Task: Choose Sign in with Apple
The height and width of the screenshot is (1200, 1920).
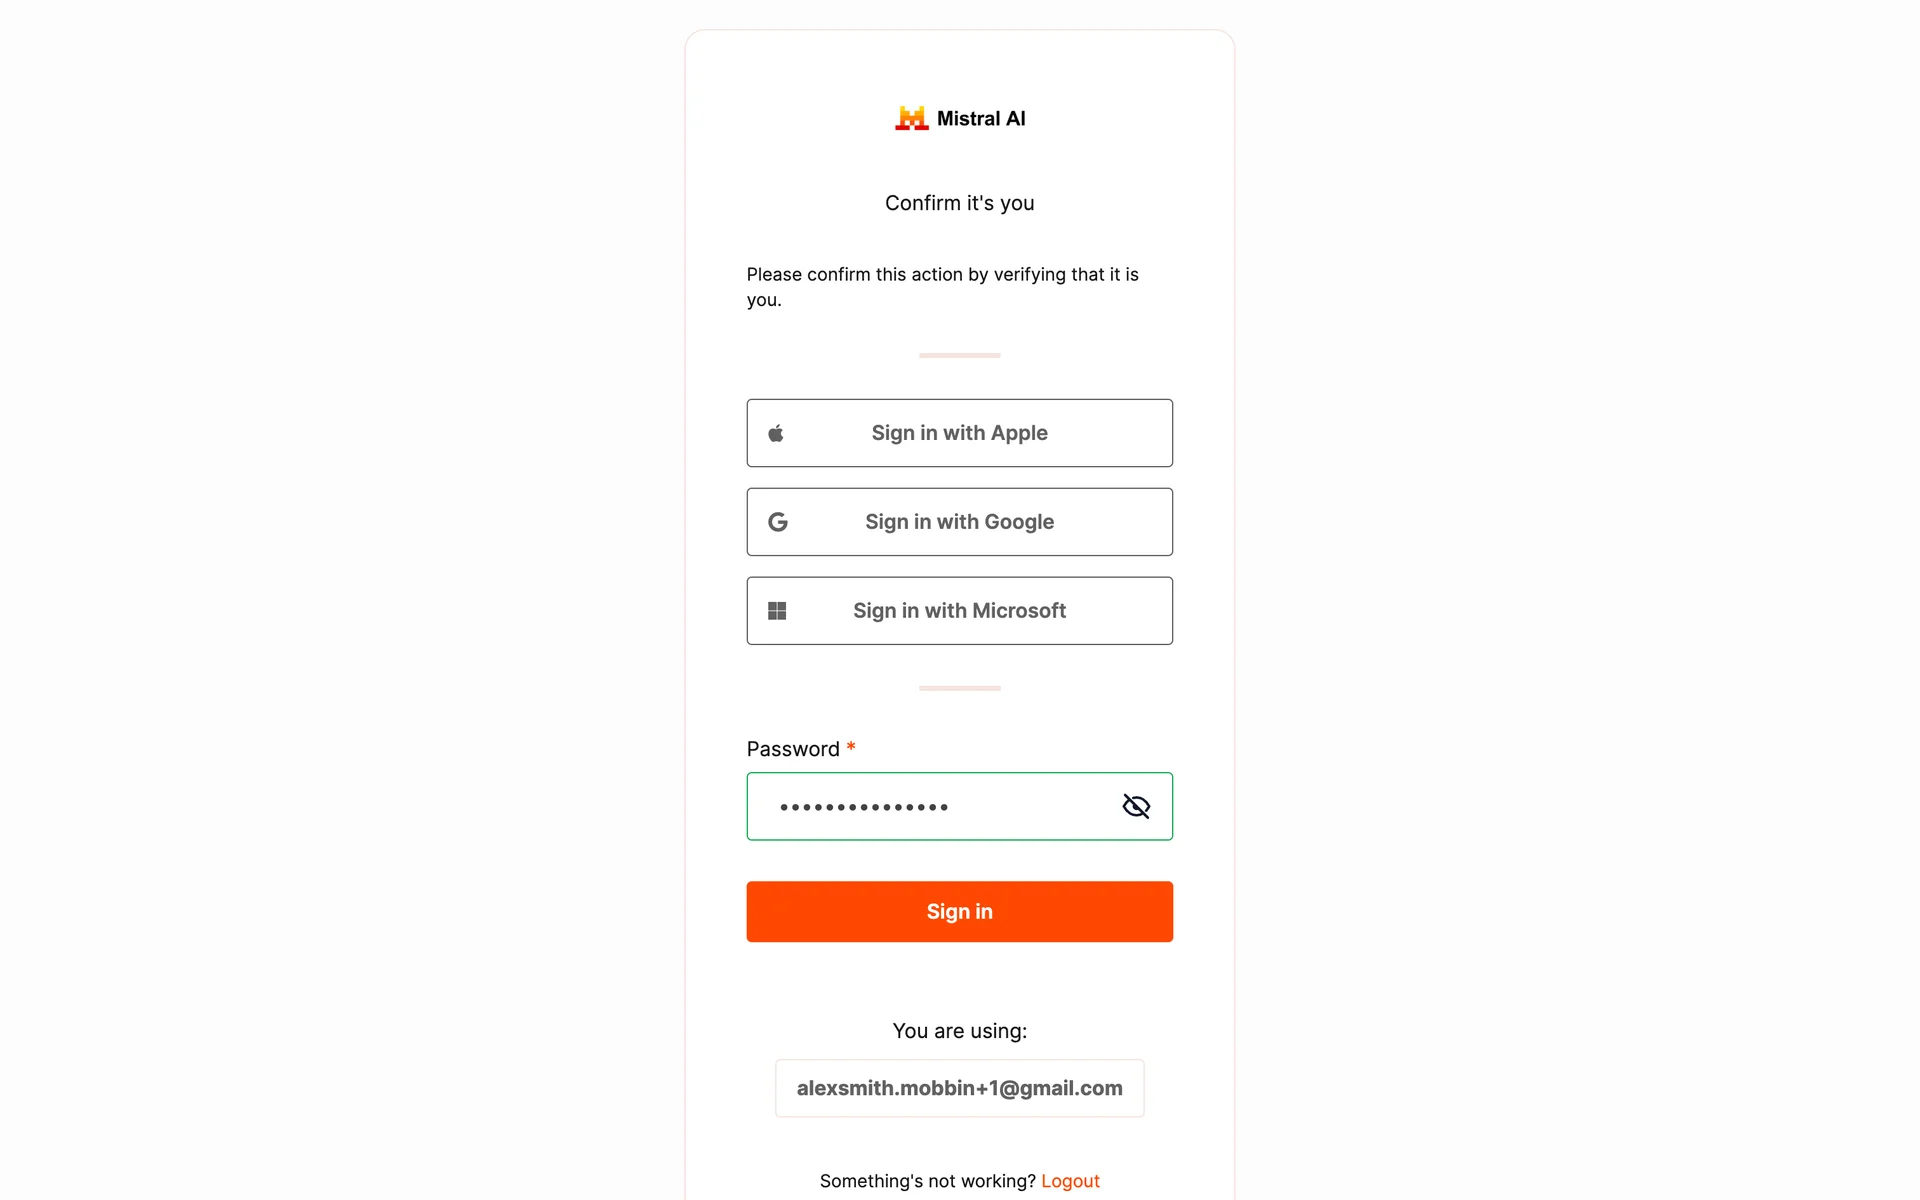Action: pyautogui.click(x=960, y=433)
